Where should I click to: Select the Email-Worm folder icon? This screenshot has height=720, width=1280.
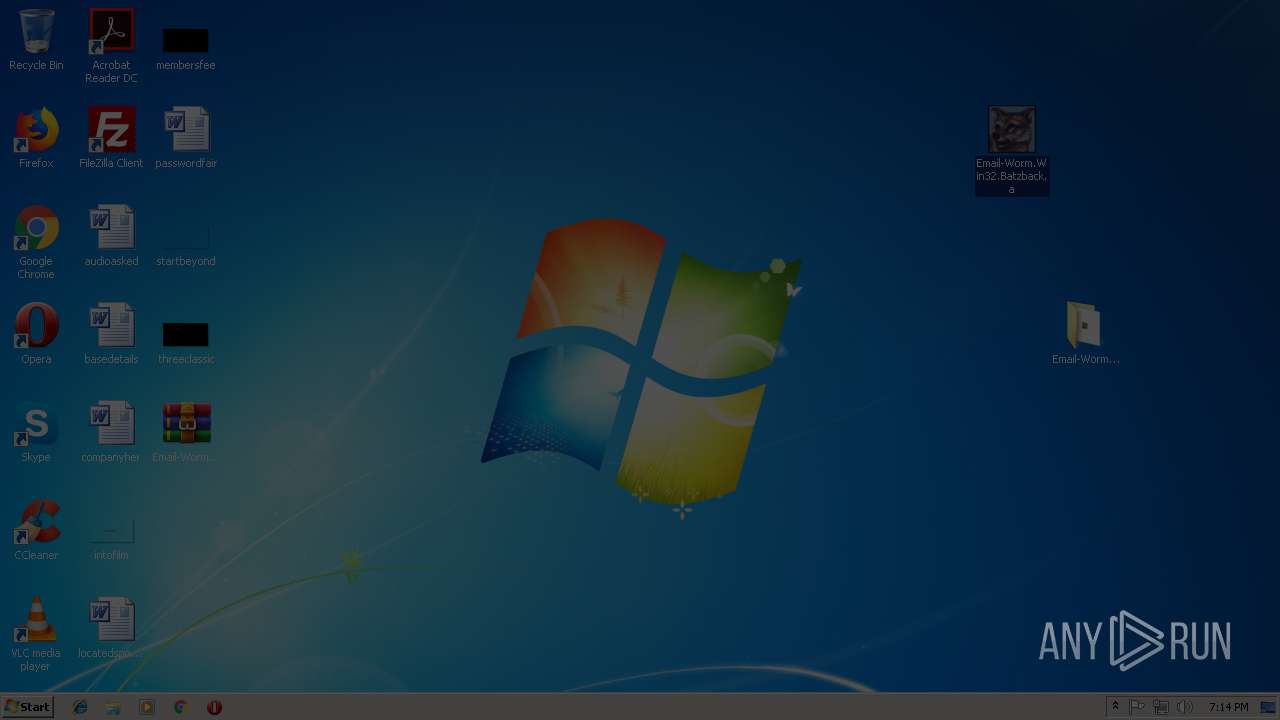tap(1085, 334)
